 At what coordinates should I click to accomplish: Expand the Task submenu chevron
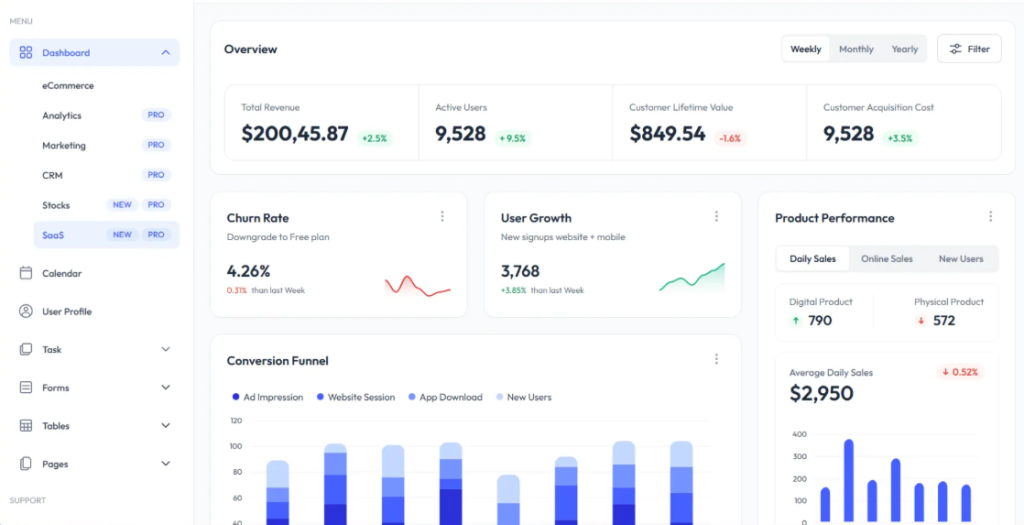165,349
